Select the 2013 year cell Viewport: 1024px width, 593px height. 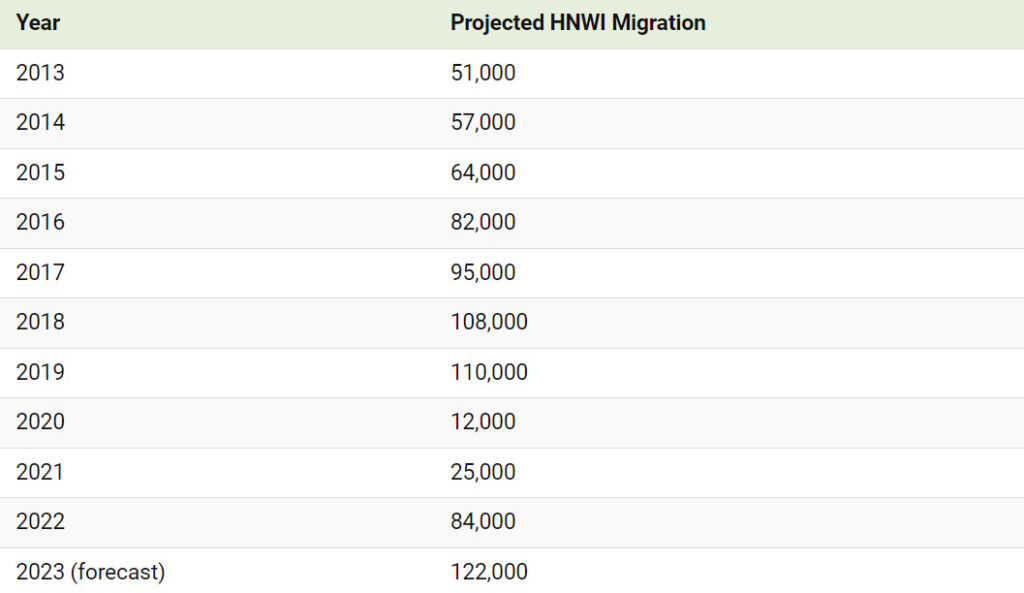point(40,73)
